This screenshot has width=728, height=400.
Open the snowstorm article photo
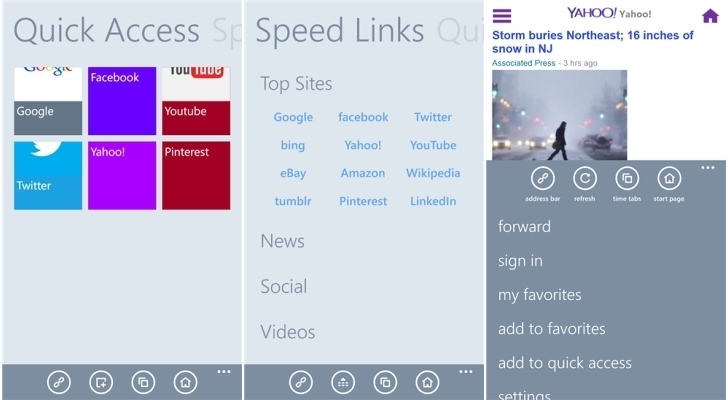559,115
